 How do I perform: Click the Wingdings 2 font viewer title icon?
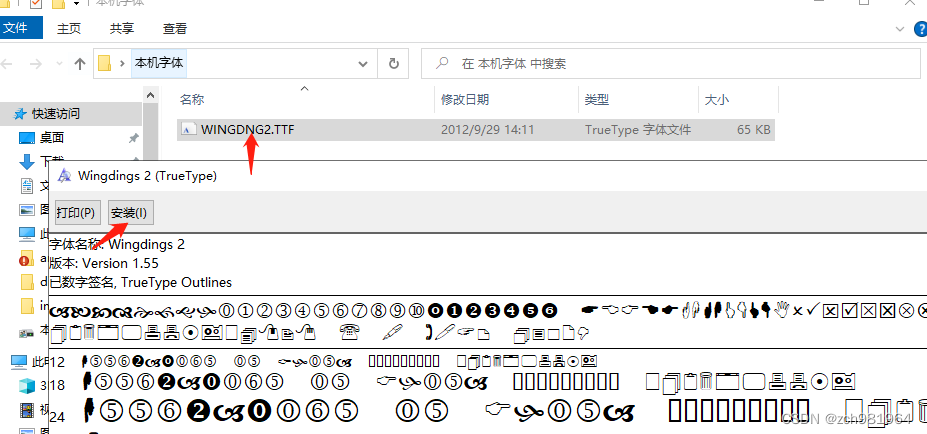tap(64, 176)
